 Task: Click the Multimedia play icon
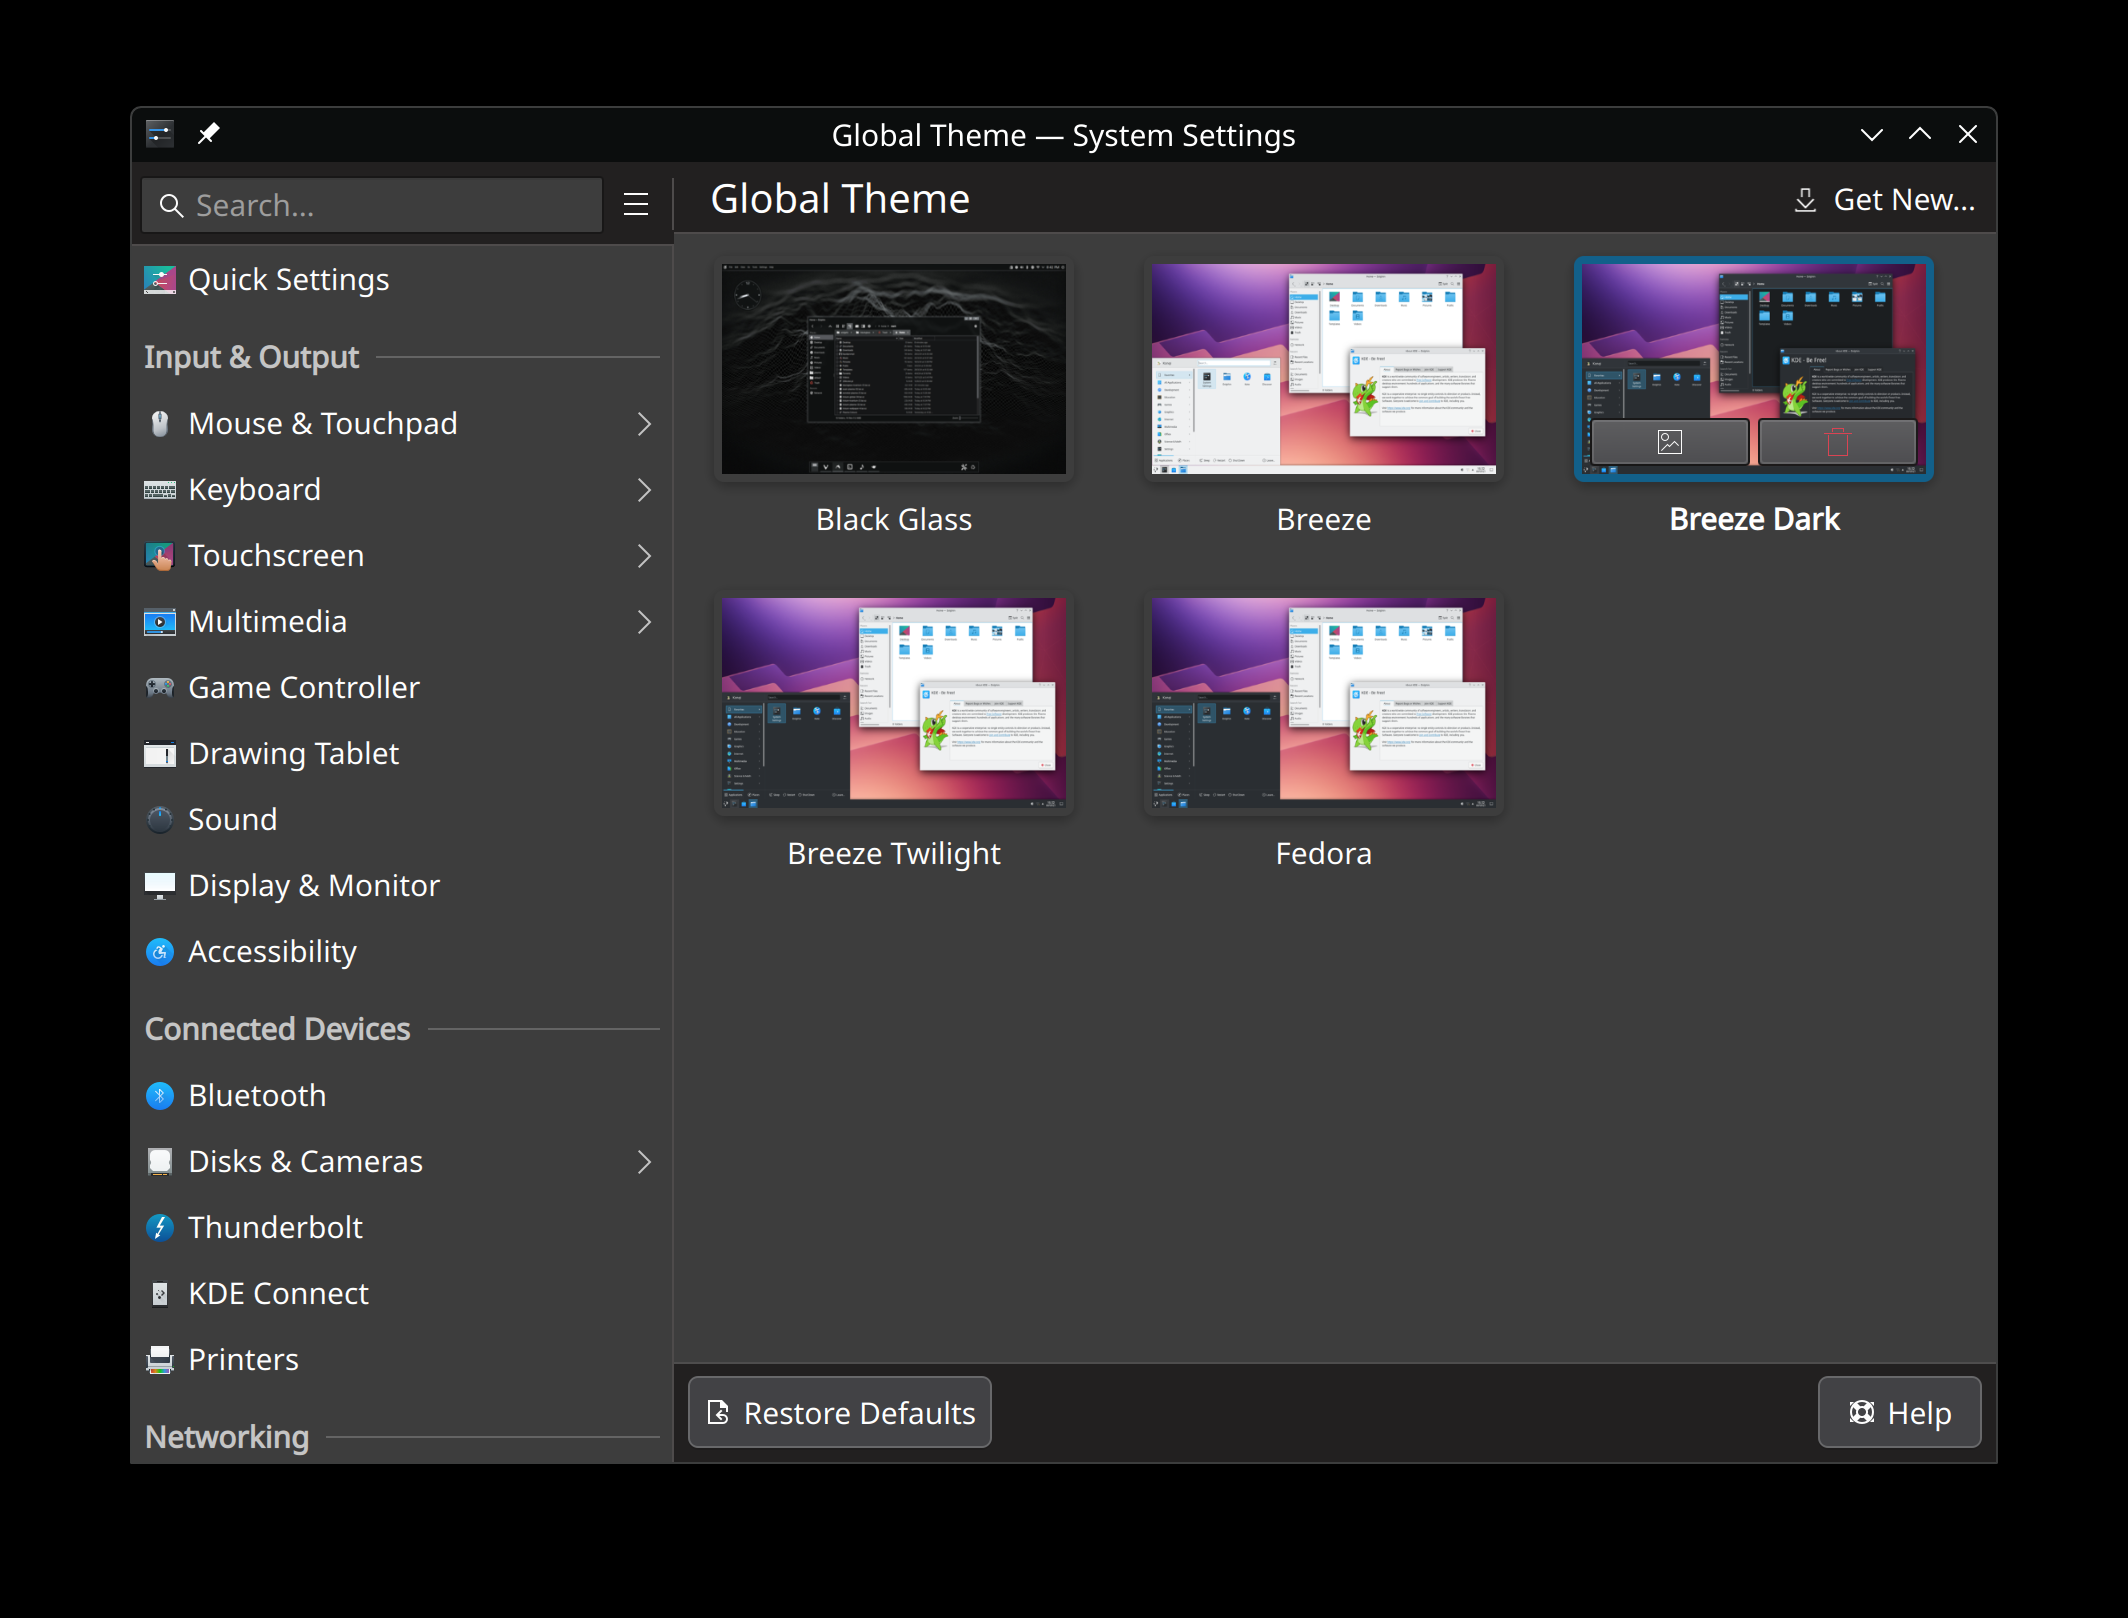point(160,622)
